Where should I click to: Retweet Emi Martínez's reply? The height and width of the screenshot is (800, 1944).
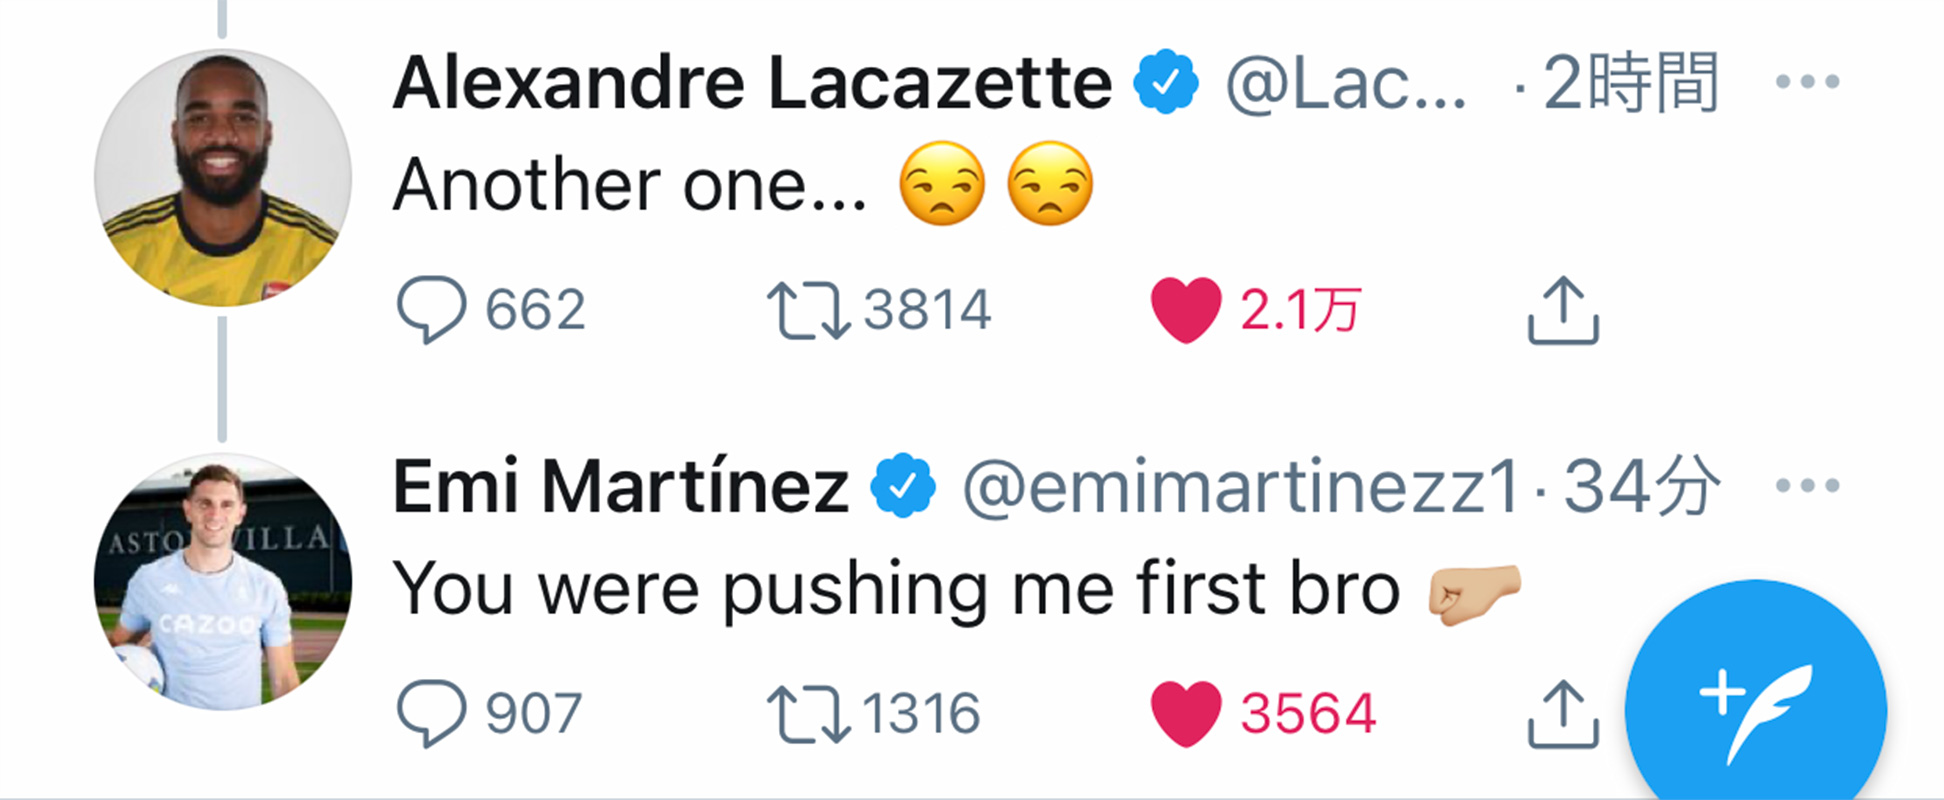808,714
